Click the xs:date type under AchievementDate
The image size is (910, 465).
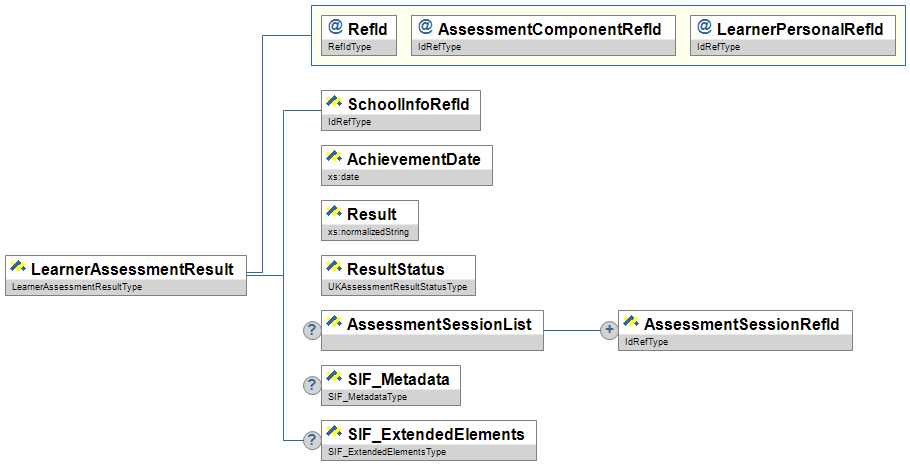click(x=343, y=177)
